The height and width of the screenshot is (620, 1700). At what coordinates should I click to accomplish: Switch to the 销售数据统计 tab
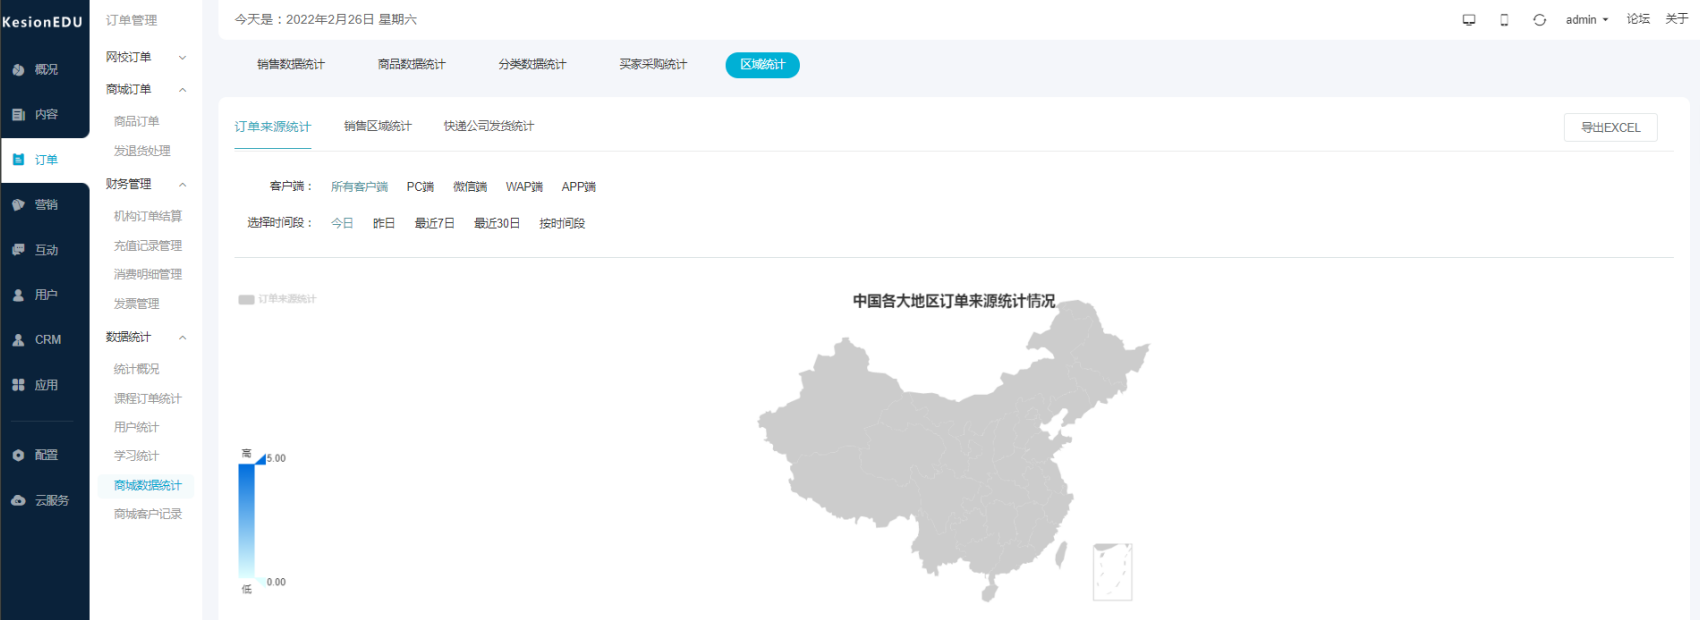point(291,65)
